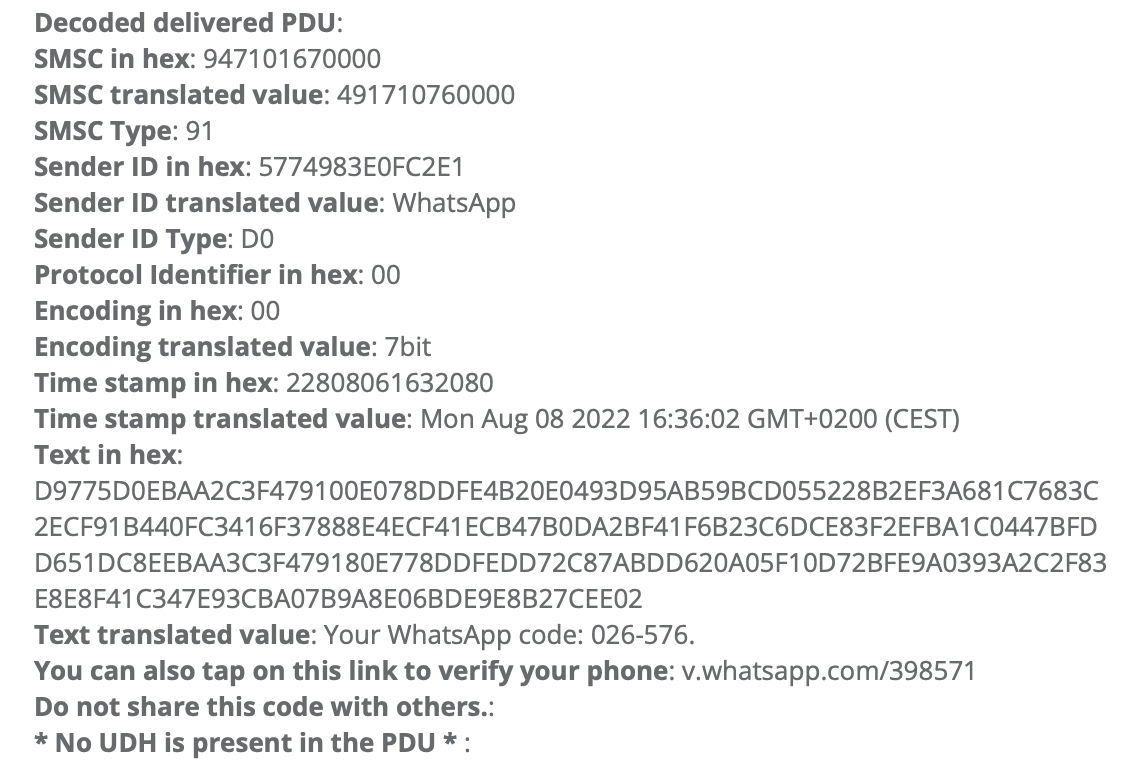Select the Sender ID hex 5774983E0FC2E1
The width and height of the screenshot is (1134, 770).
[361, 167]
